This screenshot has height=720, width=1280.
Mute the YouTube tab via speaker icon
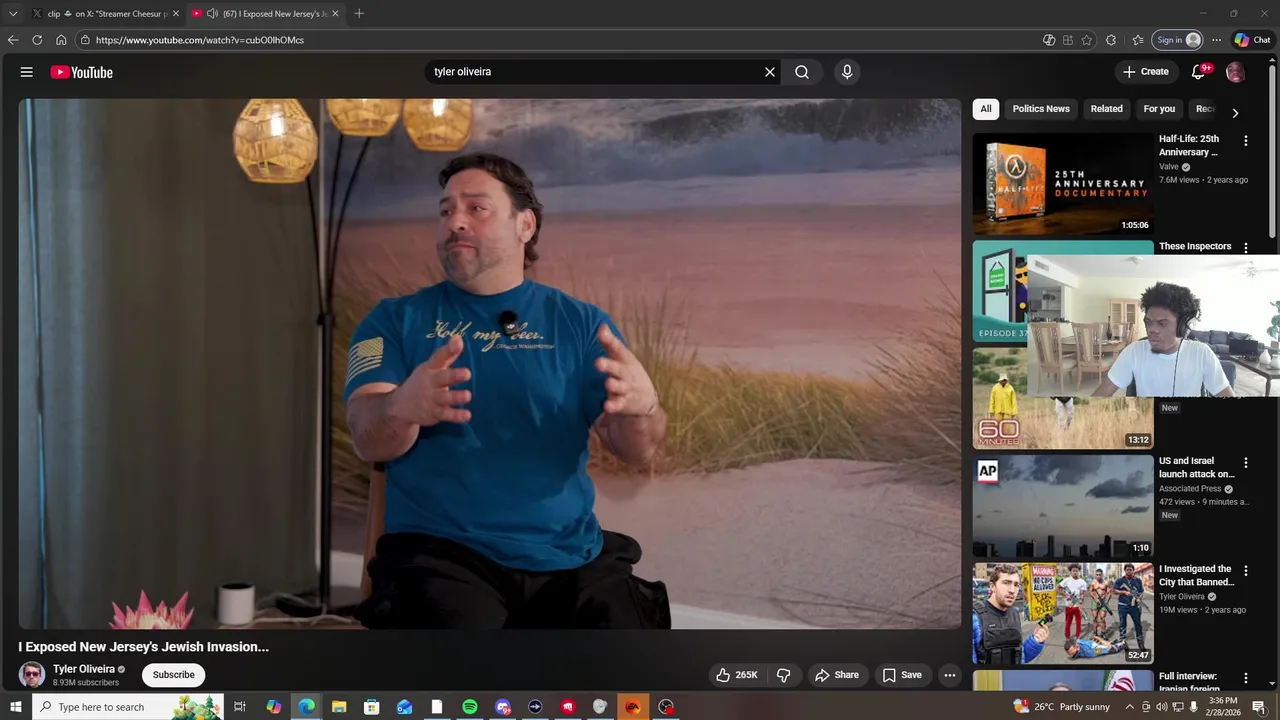click(212, 14)
